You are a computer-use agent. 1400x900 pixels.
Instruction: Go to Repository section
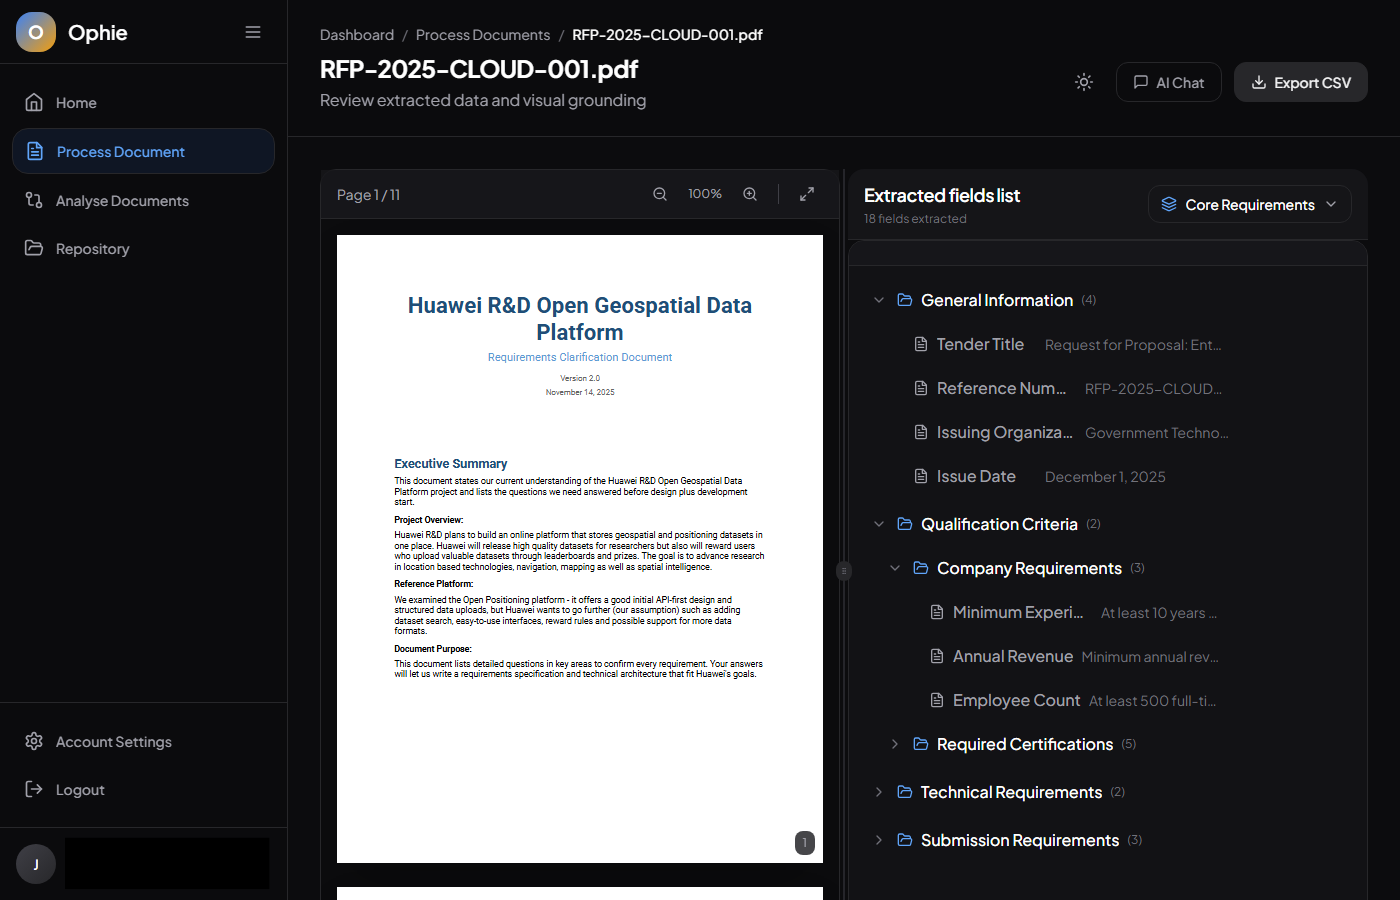coord(143,248)
